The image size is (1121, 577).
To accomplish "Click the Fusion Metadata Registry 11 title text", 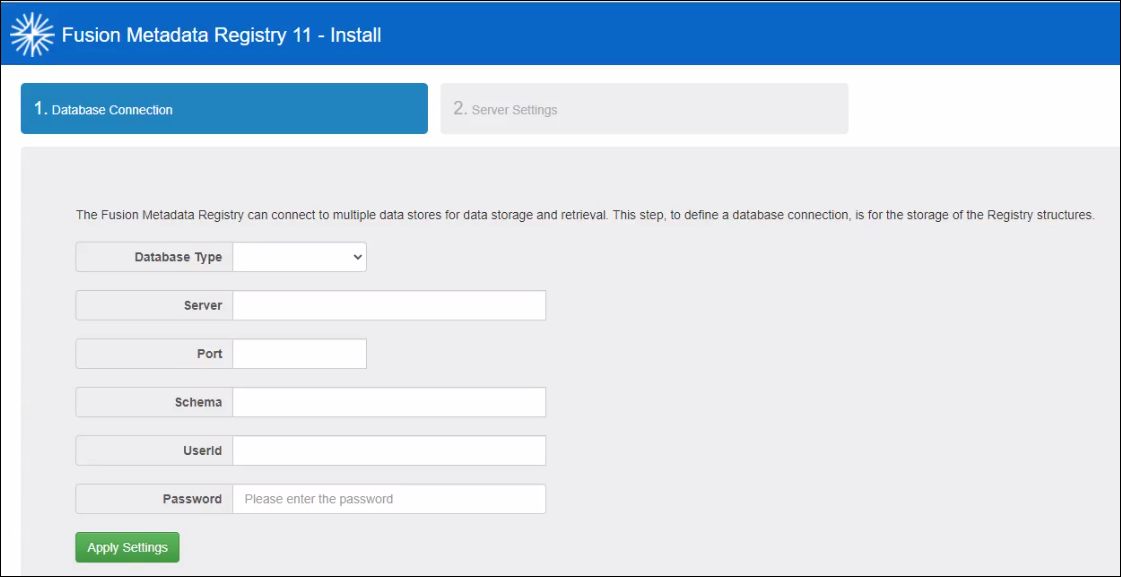I will click(x=221, y=35).
